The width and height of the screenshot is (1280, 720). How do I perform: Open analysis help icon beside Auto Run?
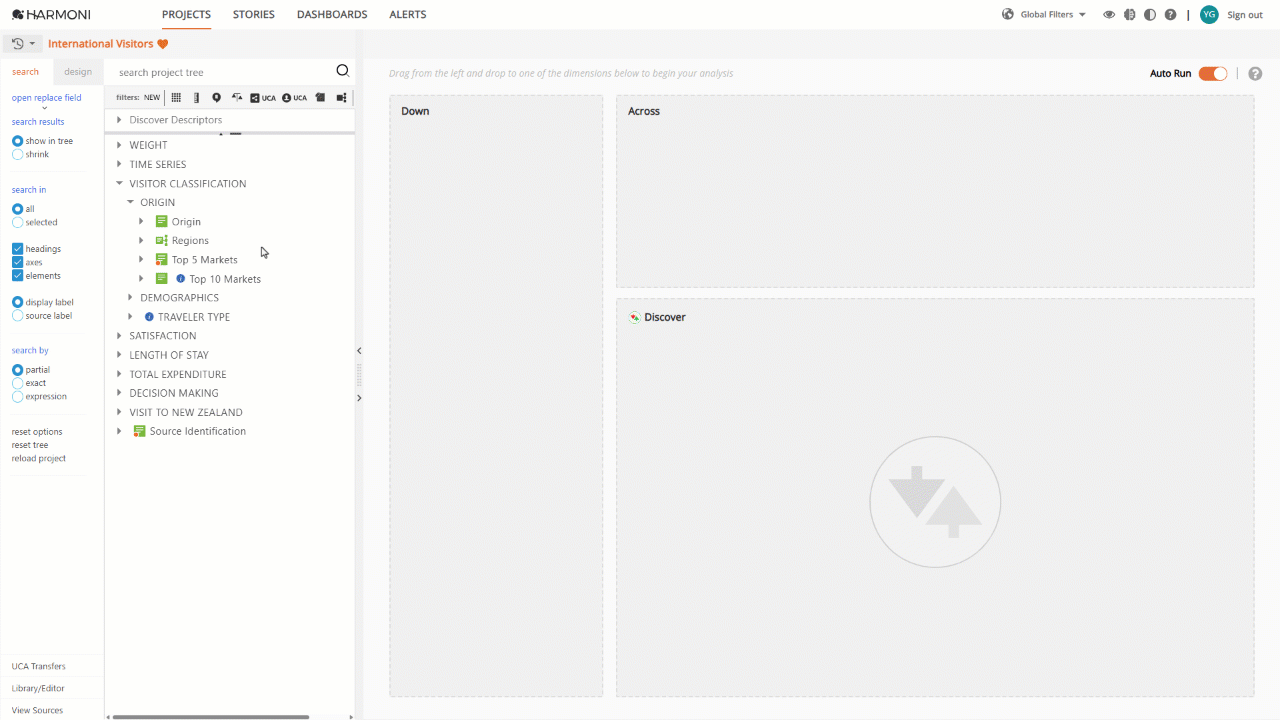click(x=1255, y=74)
